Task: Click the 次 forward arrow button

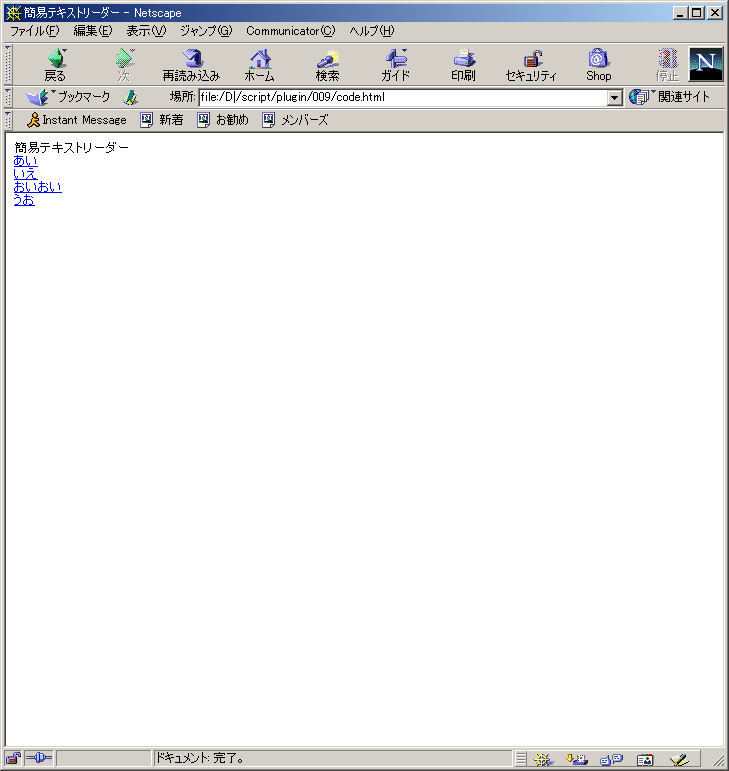Action: 124,65
